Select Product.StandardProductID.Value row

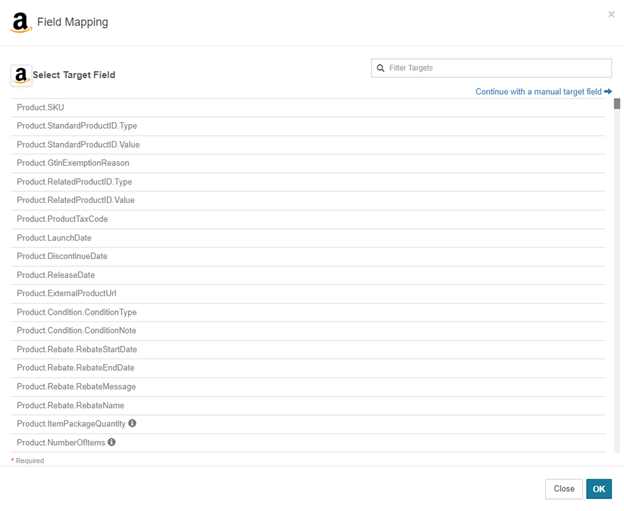(308, 145)
